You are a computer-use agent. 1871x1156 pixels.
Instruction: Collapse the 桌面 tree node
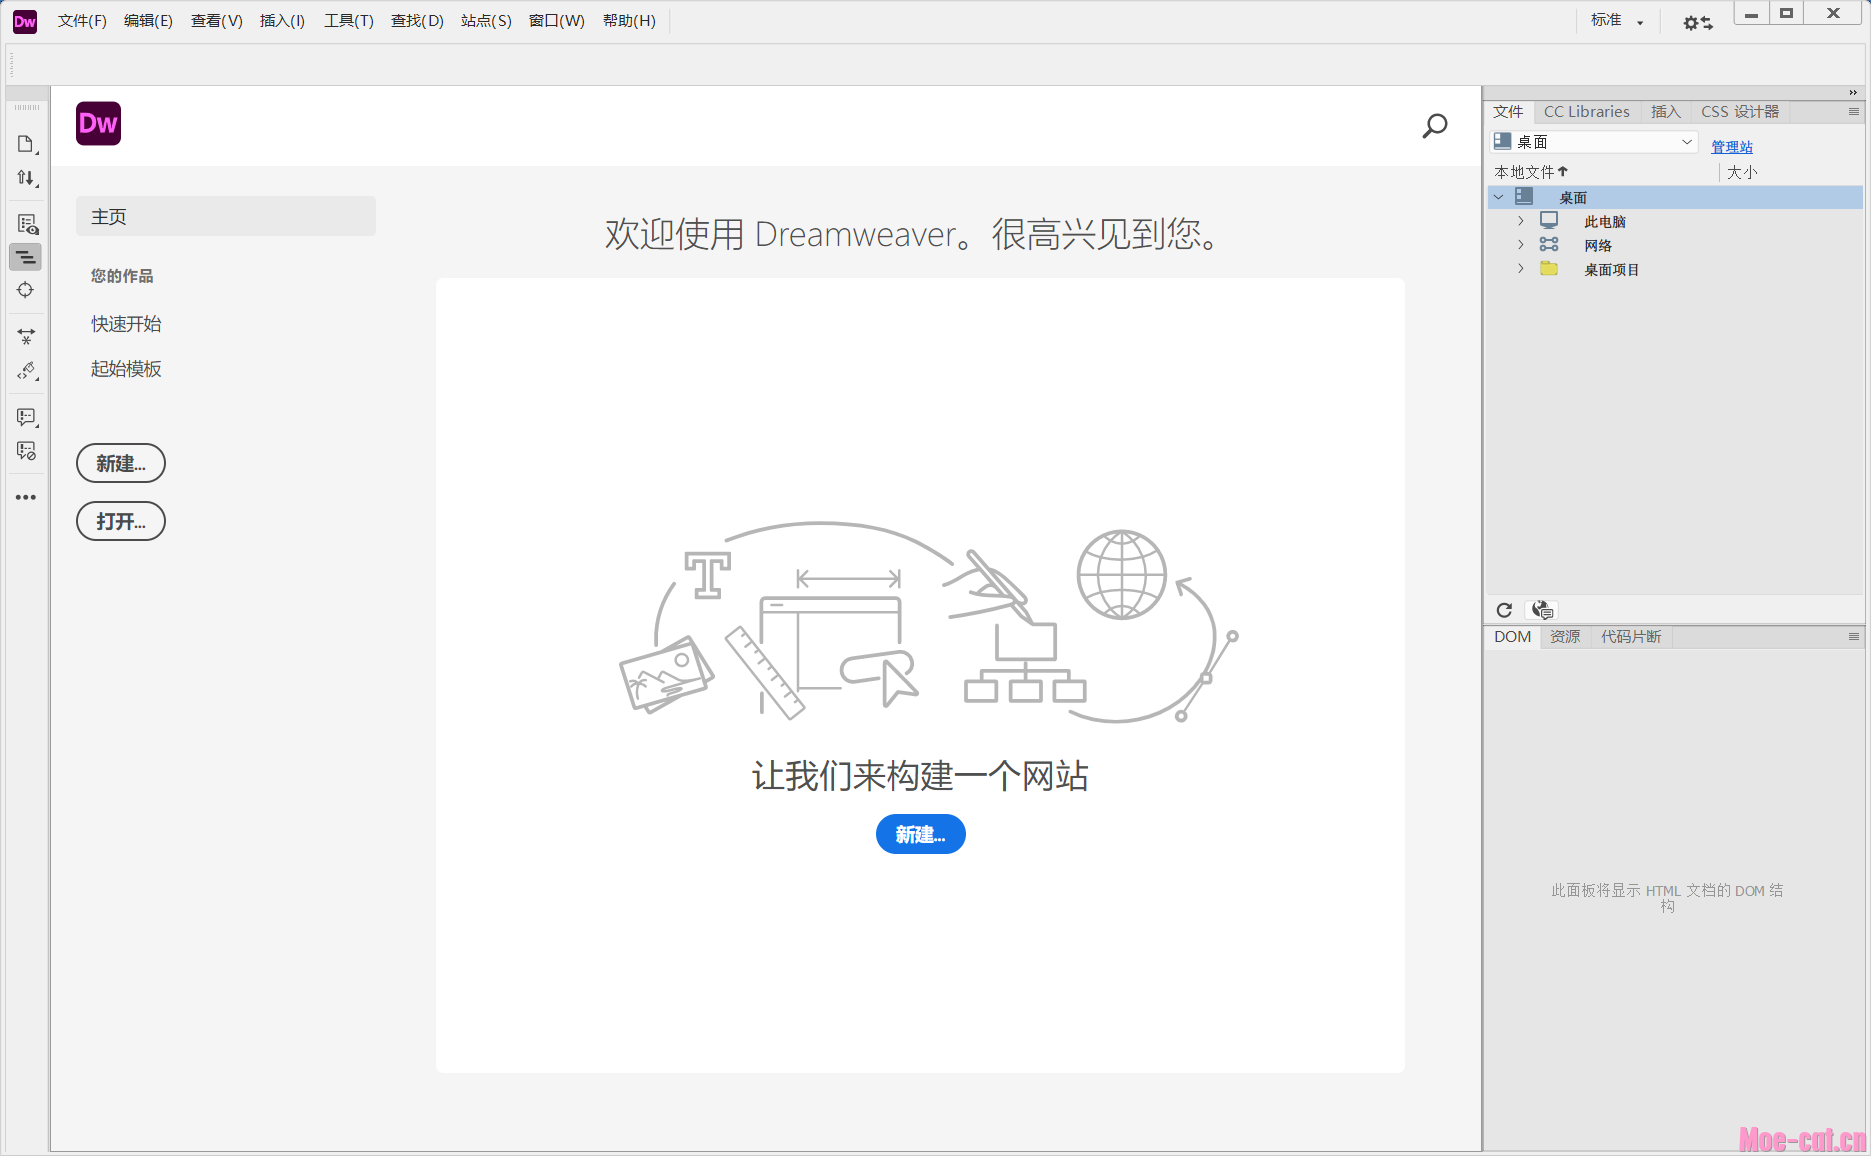(x=1498, y=197)
